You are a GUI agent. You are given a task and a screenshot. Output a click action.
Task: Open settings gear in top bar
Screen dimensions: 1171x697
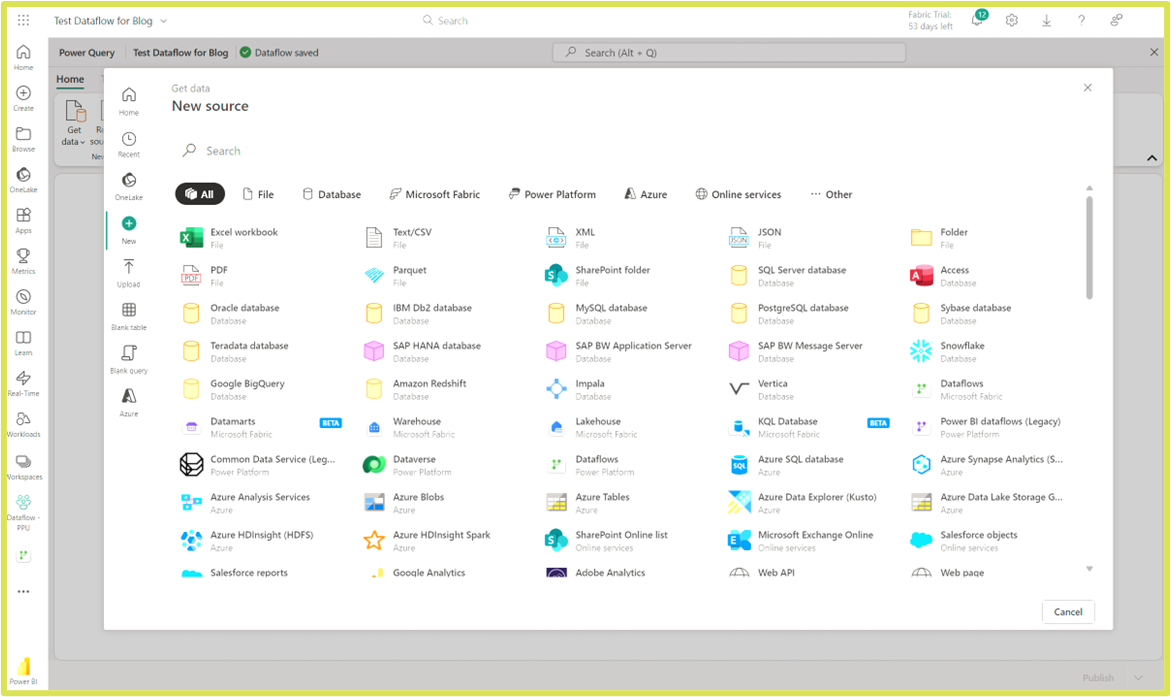point(1011,20)
